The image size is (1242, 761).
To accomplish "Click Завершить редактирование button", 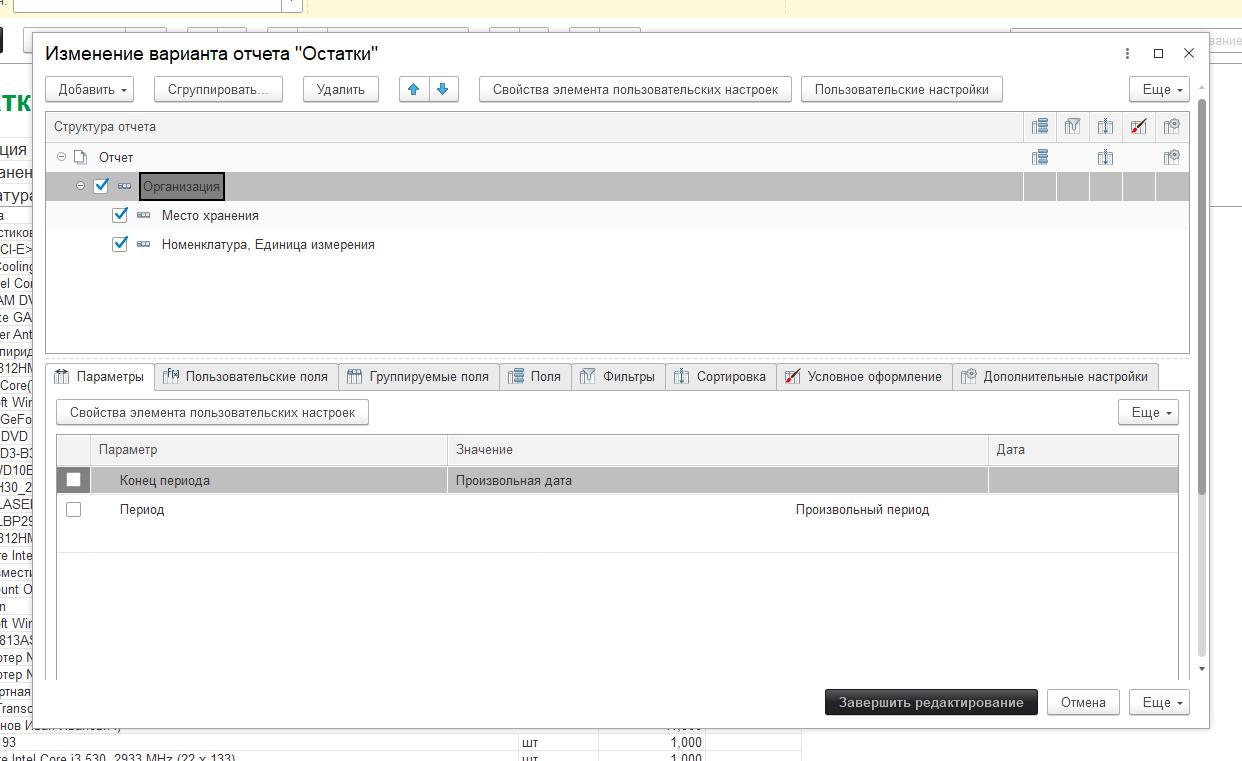I will pyautogui.click(x=931, y=702).
